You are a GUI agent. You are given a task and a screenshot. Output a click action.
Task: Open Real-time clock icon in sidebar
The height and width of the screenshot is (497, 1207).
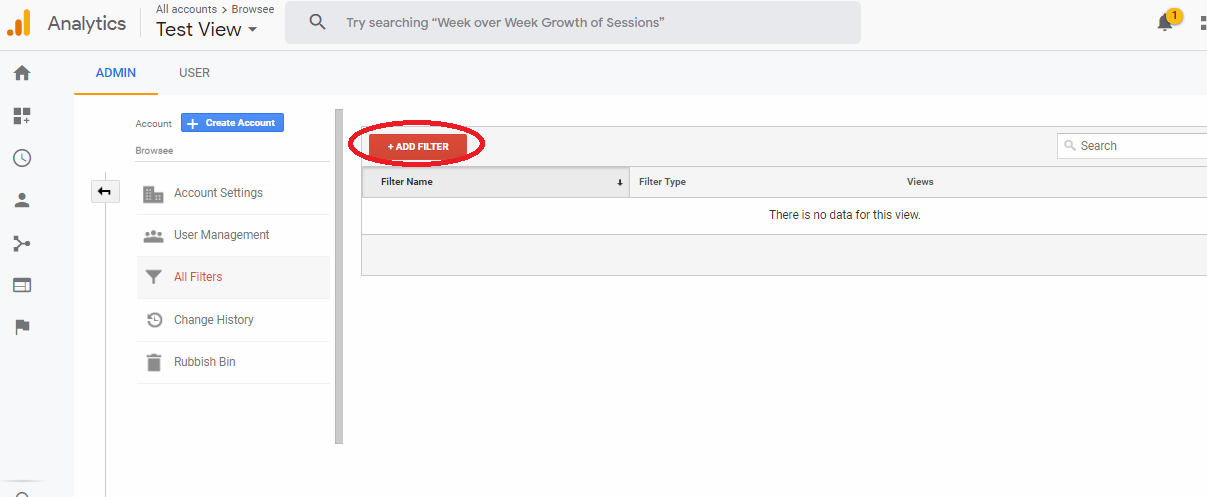coord(21,158)
